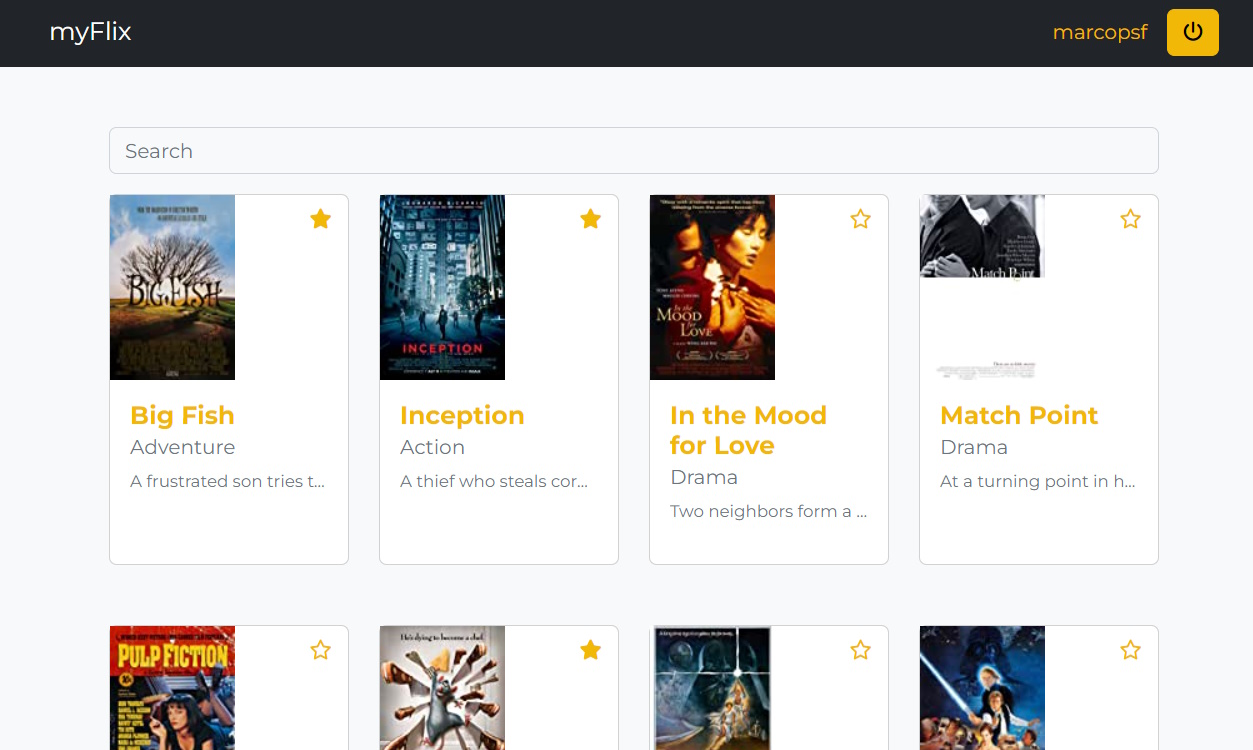1253x750 pixels.
Task: Select In the Mood for Love title
Action: [x=748, y=430]
